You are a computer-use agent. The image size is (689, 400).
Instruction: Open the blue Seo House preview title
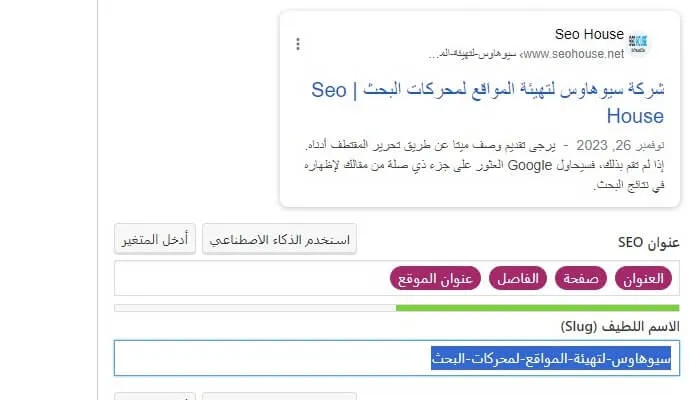pos(487,103)
